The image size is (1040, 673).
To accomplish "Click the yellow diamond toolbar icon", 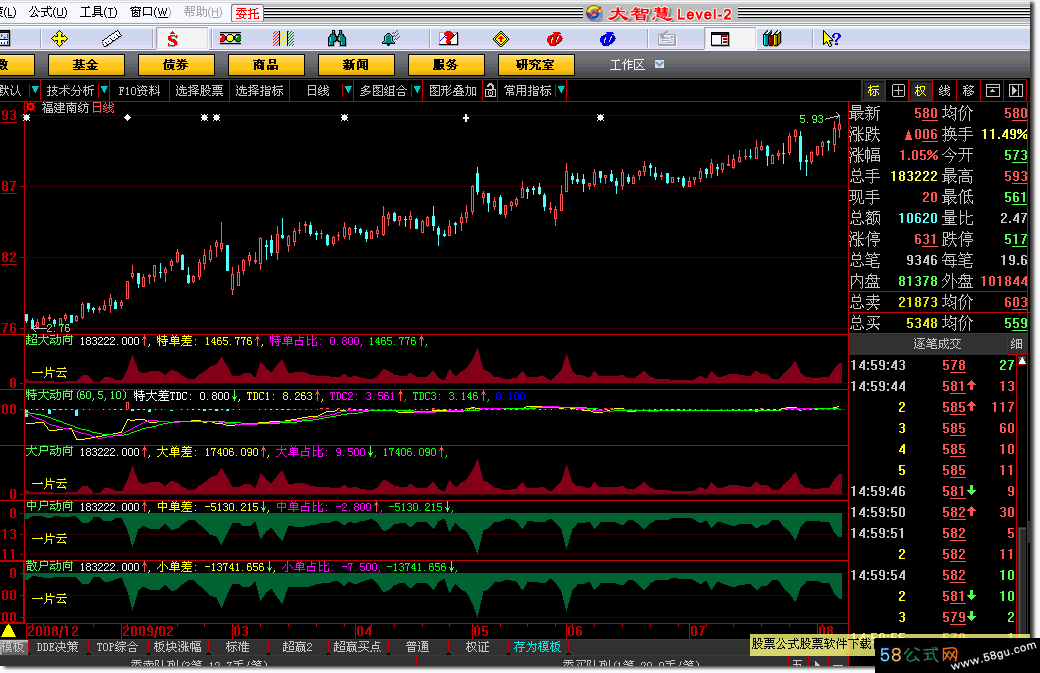I will click(501, 39).
